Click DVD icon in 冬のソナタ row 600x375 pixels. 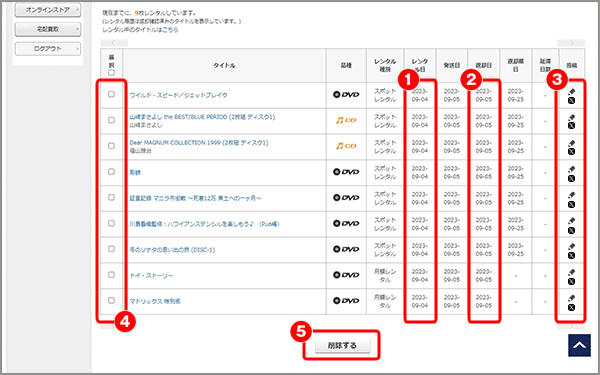(346, 249)
